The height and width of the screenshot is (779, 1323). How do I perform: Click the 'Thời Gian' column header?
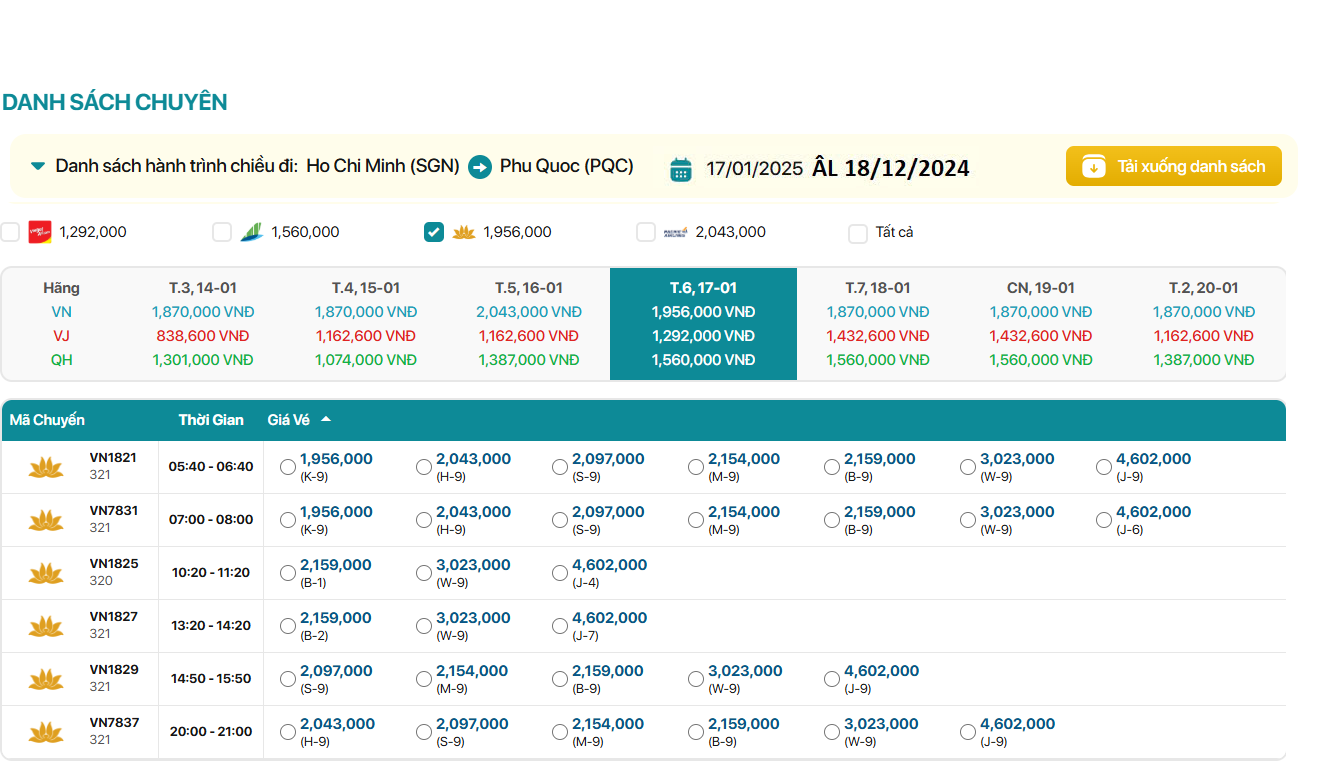click(x=211, y=420)
